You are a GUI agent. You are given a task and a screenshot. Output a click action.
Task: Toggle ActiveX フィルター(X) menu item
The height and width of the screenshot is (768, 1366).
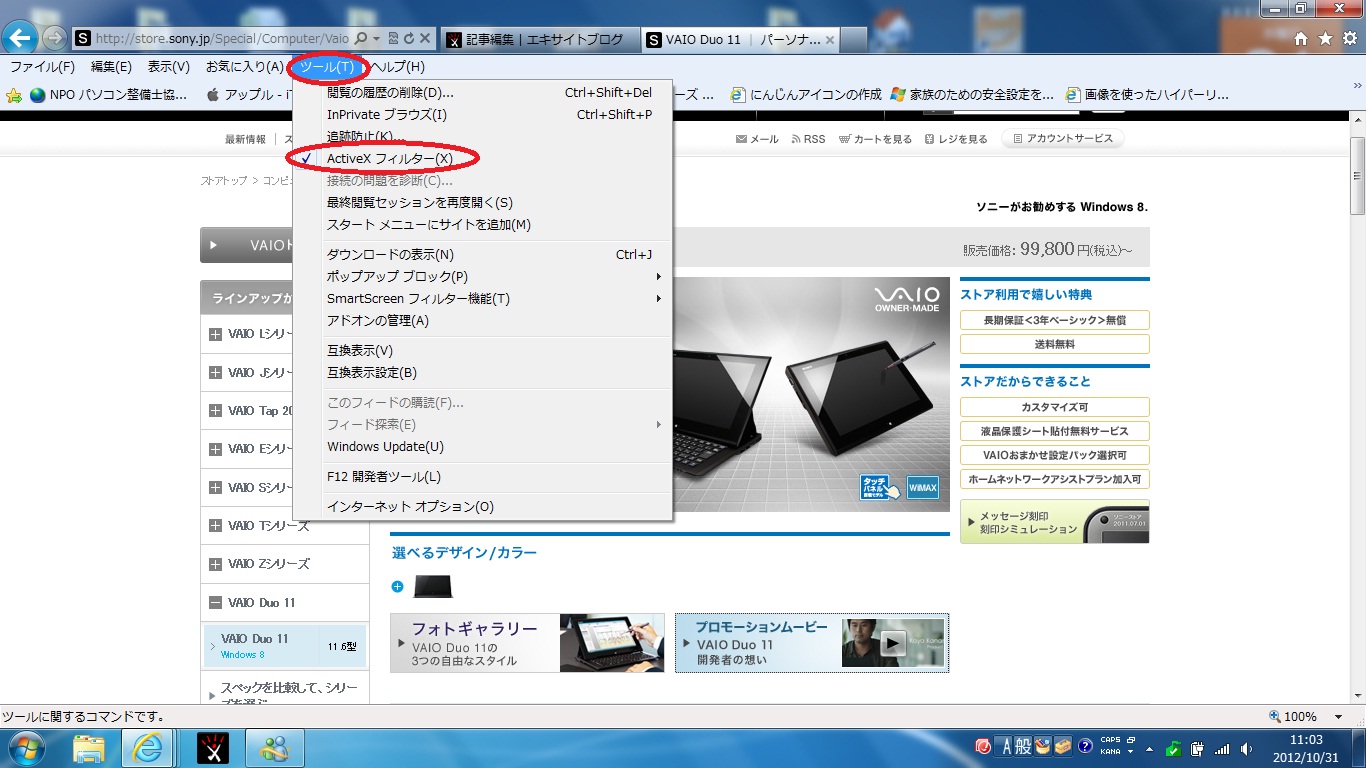point(483,158)
